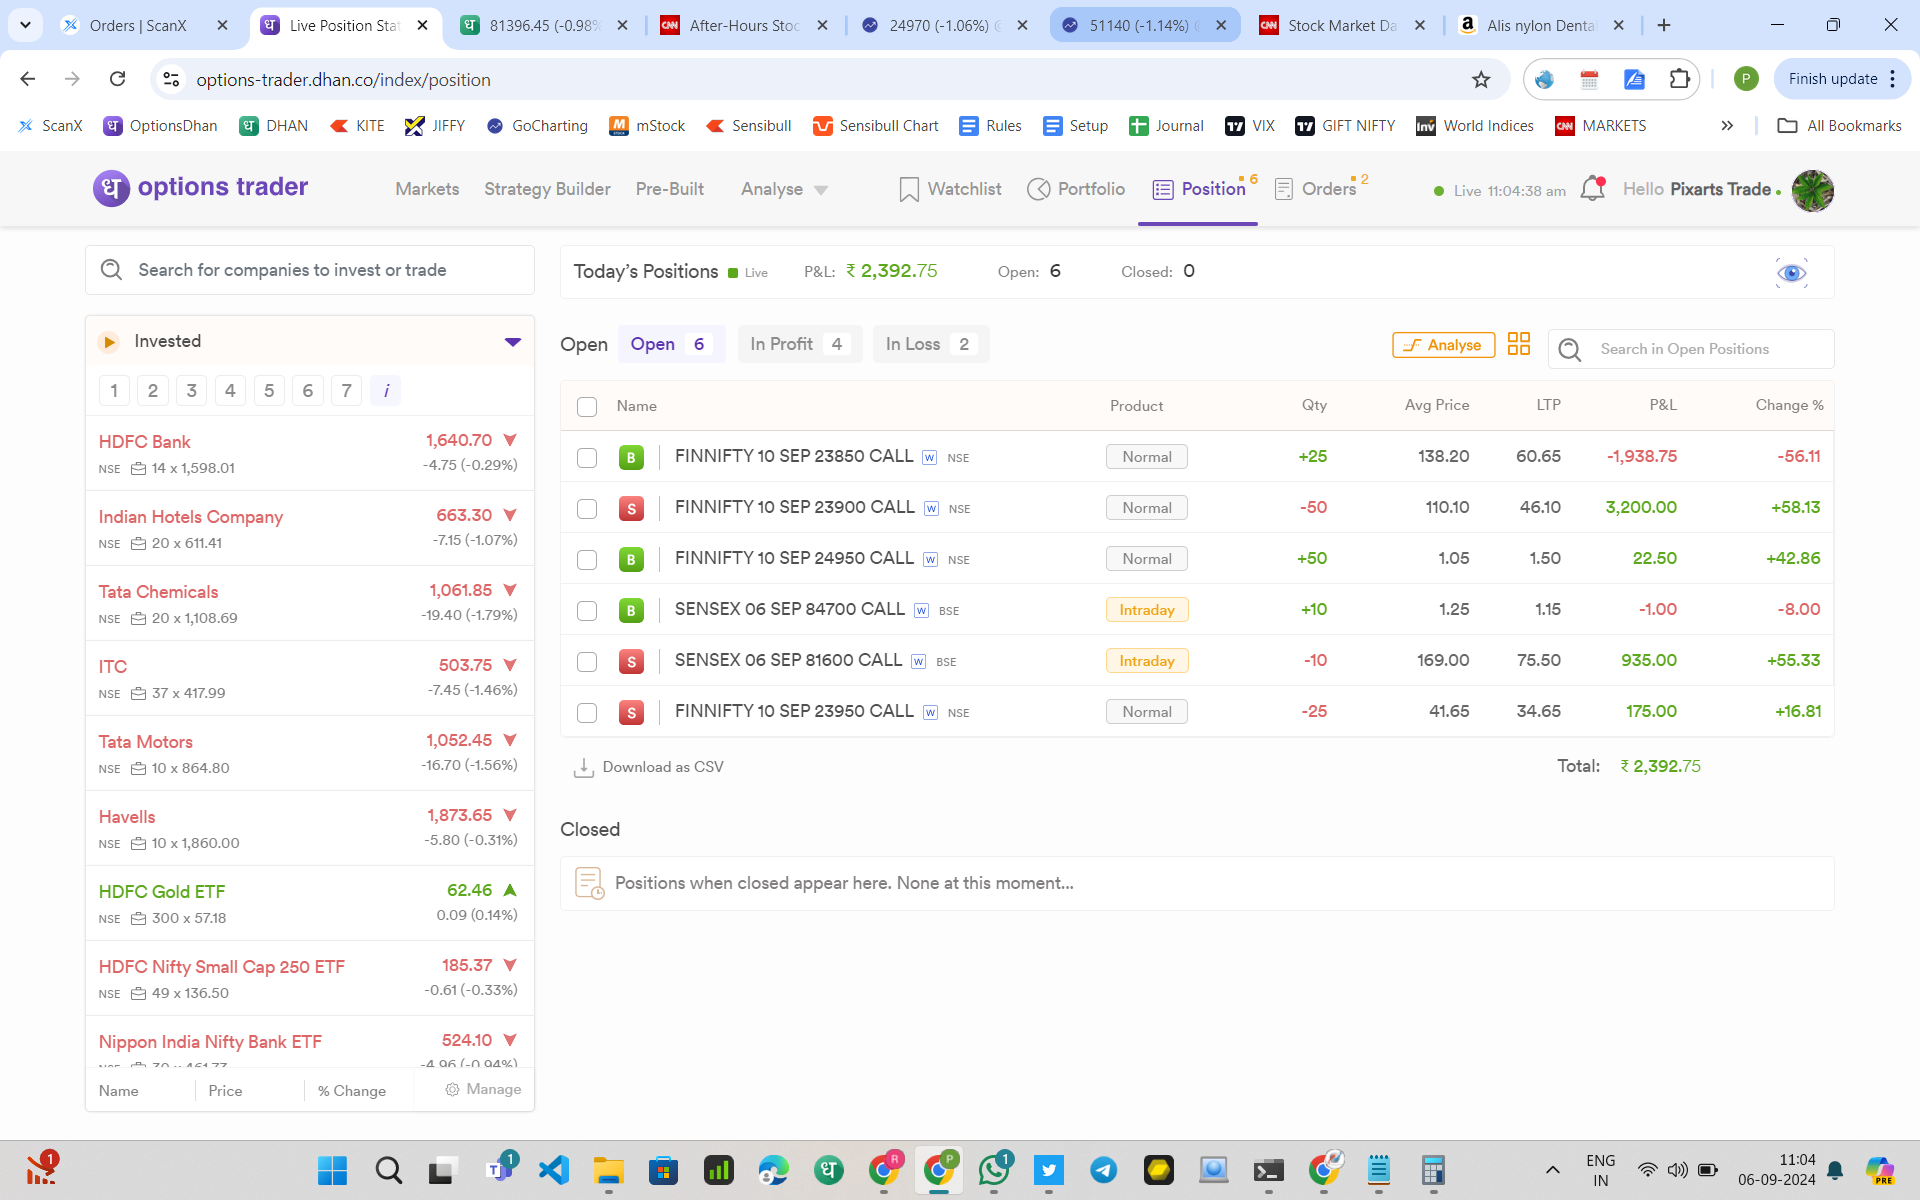
Task: Open WhatsApp from the taskbar
Action: click(994, 1170)
